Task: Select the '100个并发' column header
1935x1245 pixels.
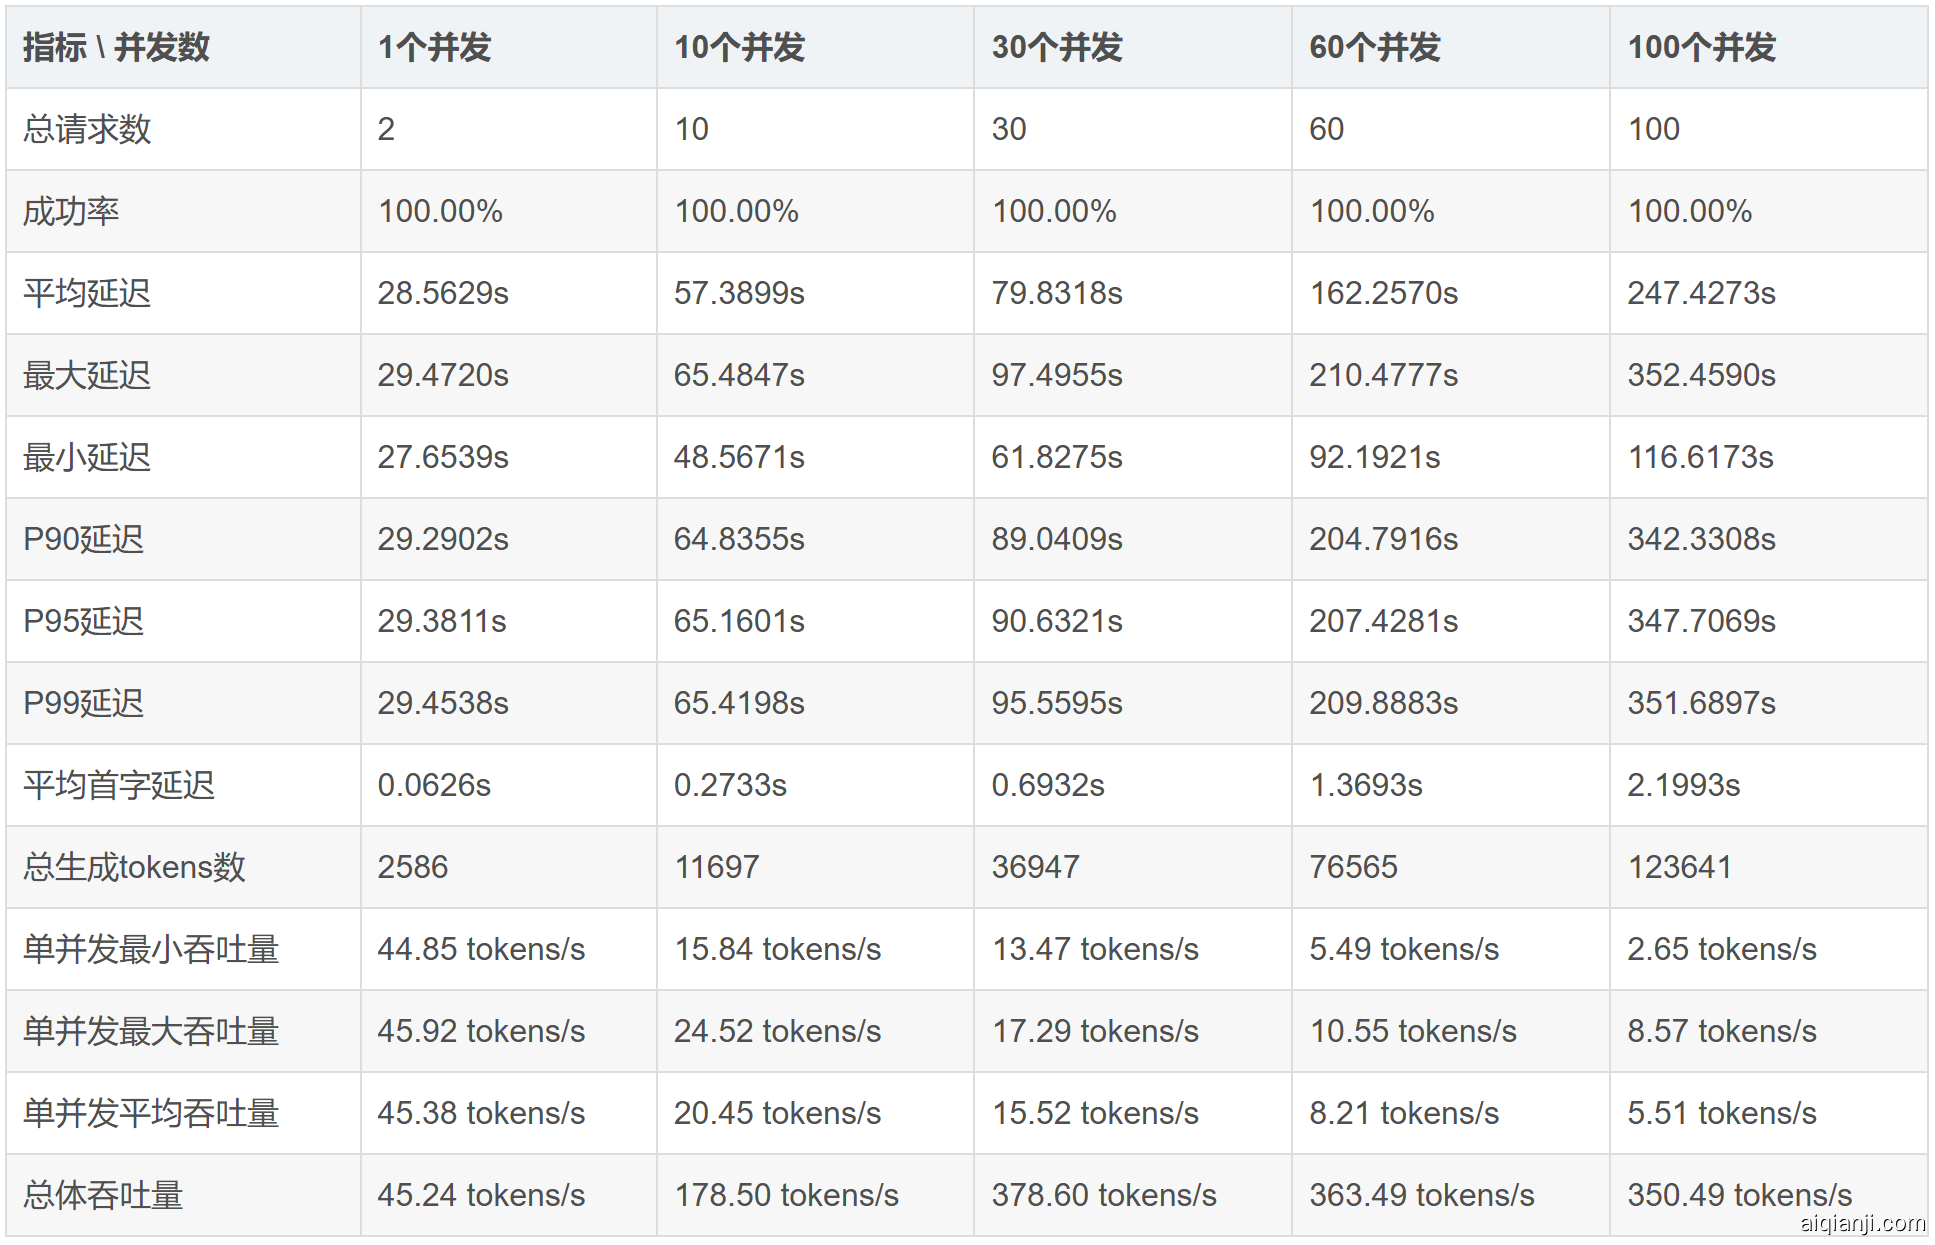Action: pos(1701,47)
